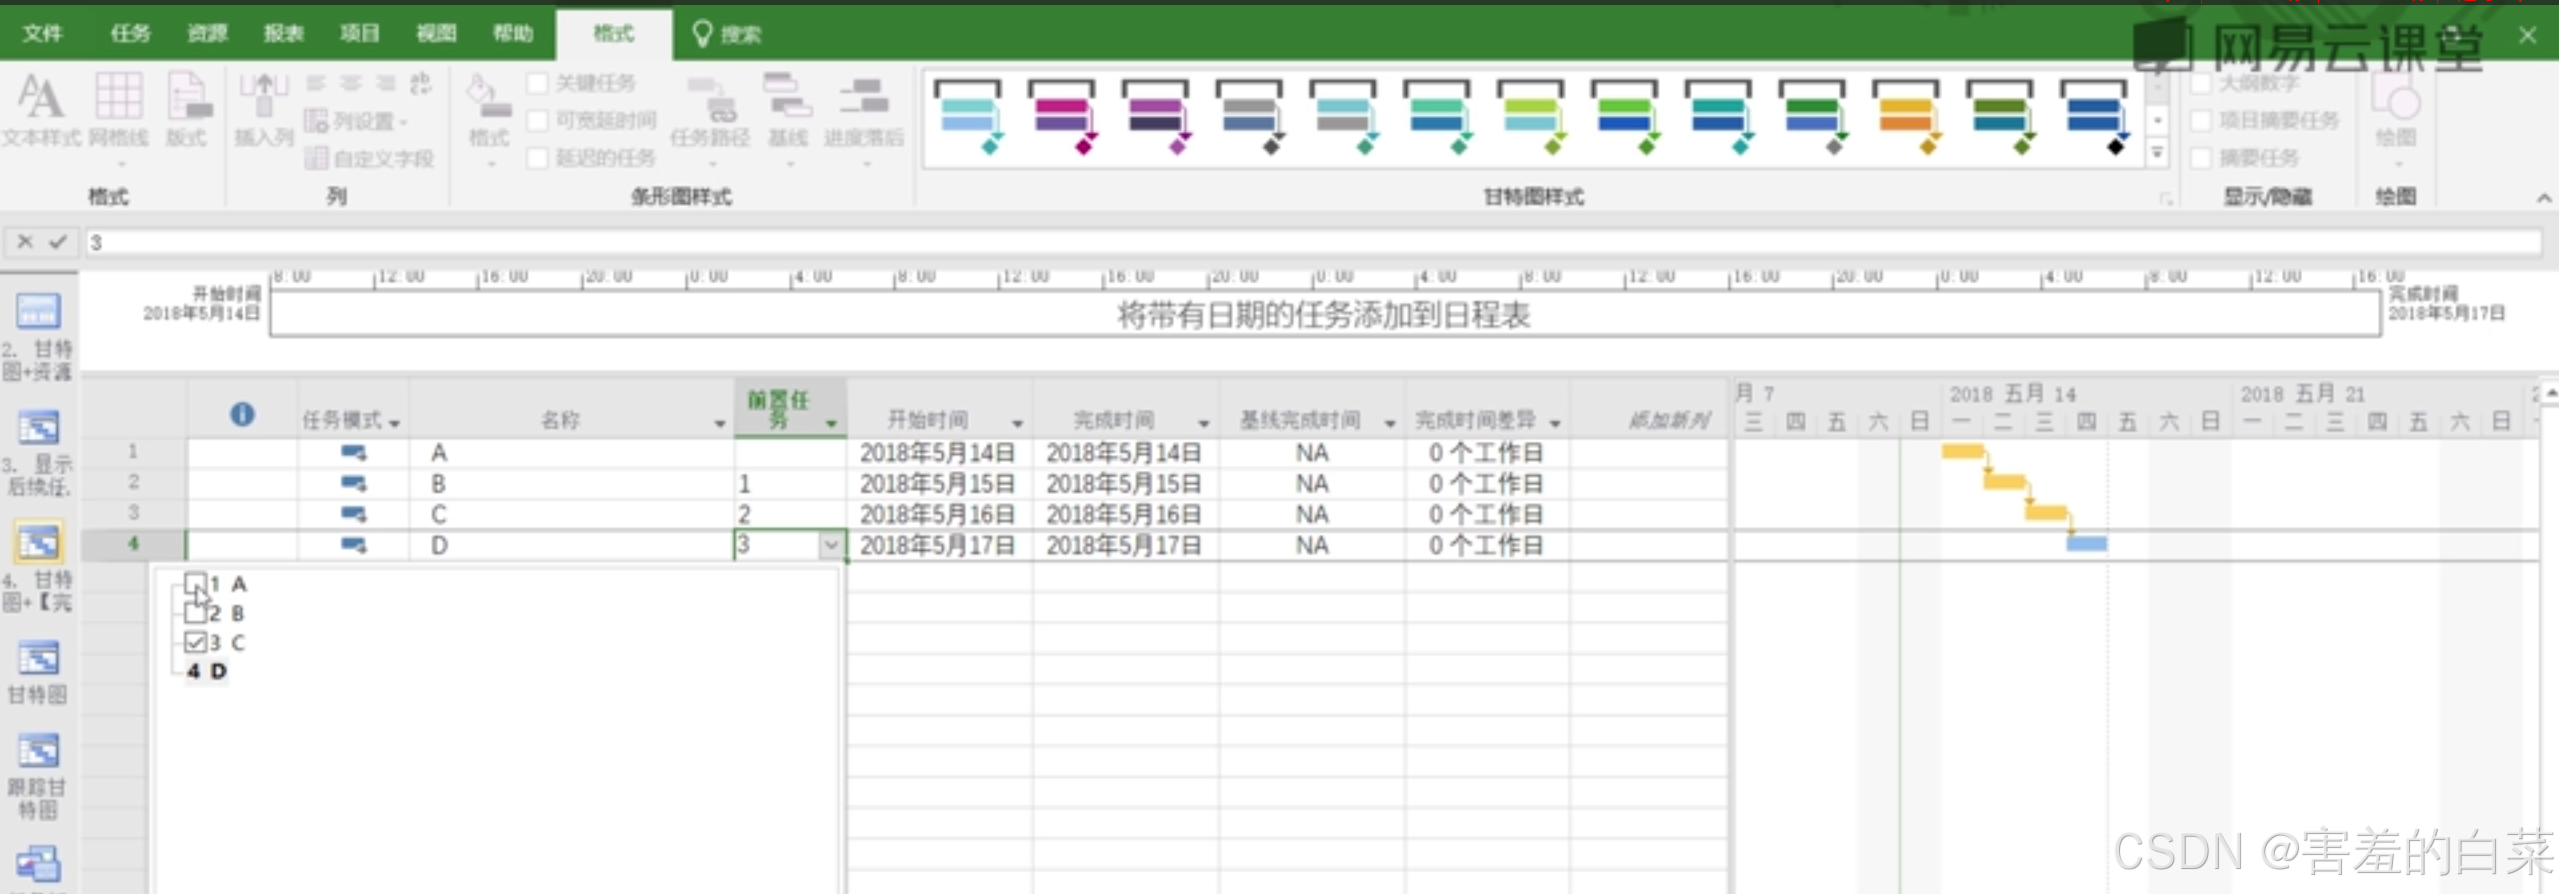Open 列设置 column settings dropdown

pos(357,121)
